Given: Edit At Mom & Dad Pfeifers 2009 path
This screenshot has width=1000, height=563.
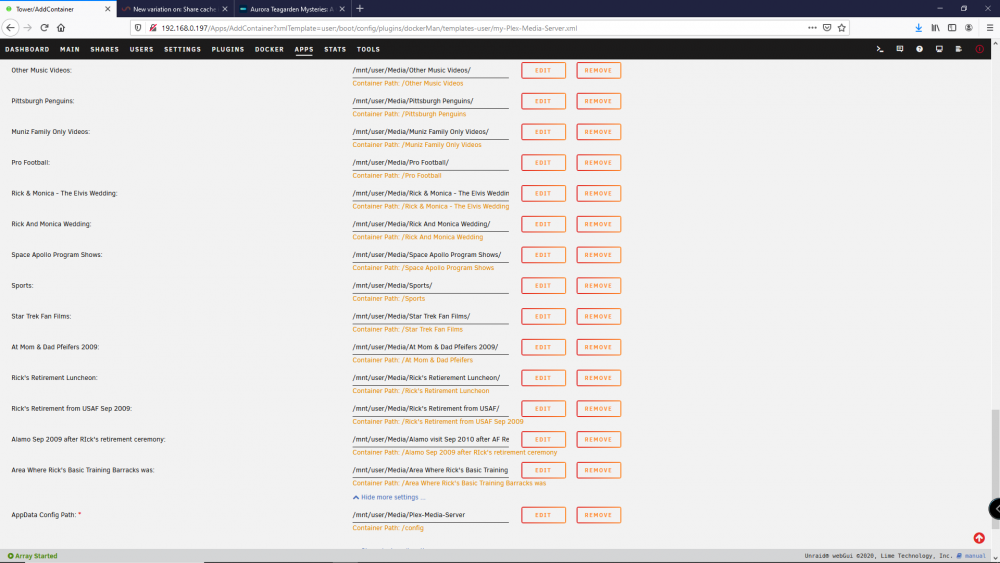Looking at the screenshot, I should tap(543, 347).
